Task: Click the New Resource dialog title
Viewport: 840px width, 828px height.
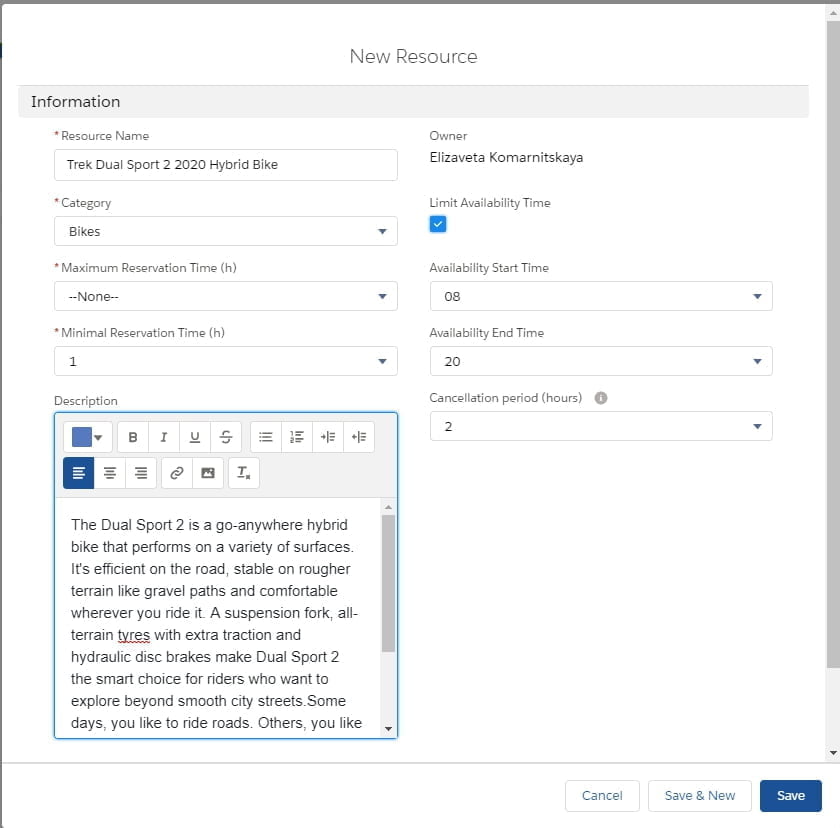Action: [x=414, y=56]
